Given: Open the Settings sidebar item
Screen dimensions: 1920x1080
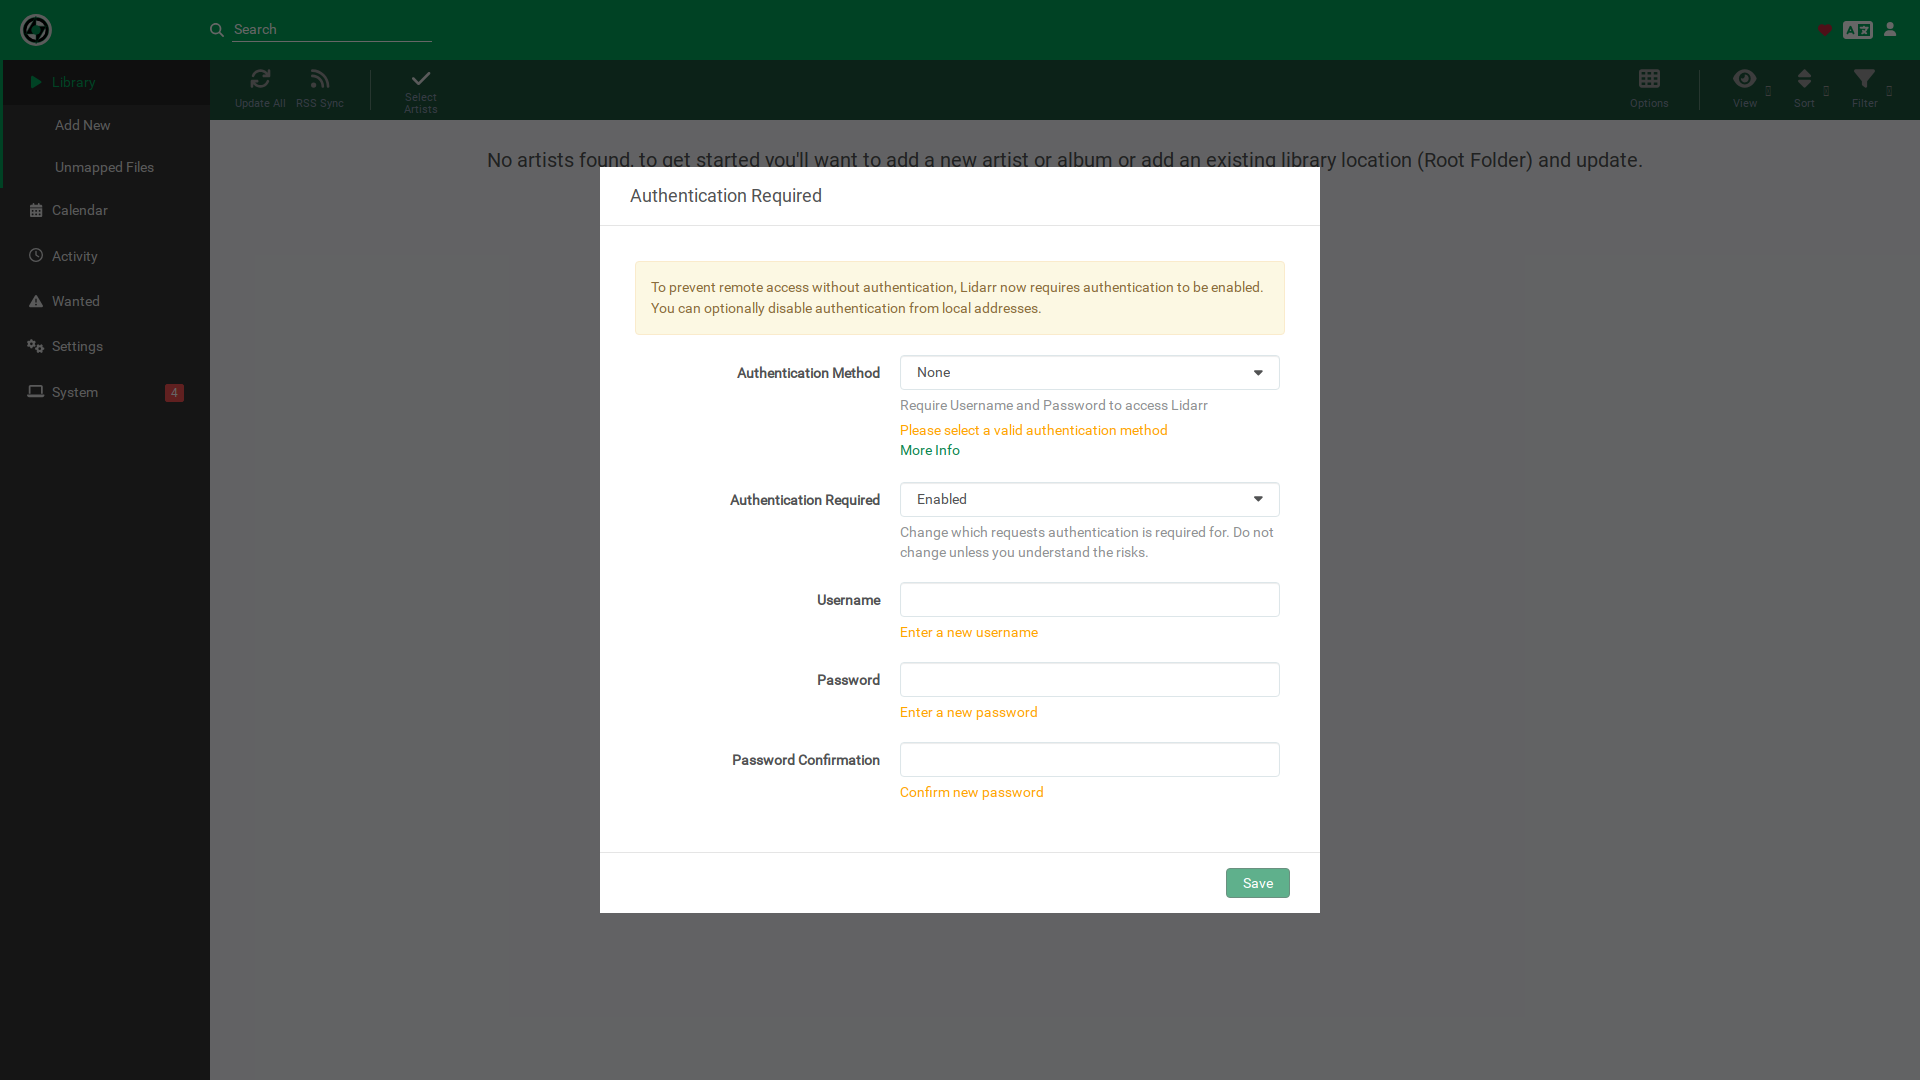Looking at the screenshot, I should [77, 347].
